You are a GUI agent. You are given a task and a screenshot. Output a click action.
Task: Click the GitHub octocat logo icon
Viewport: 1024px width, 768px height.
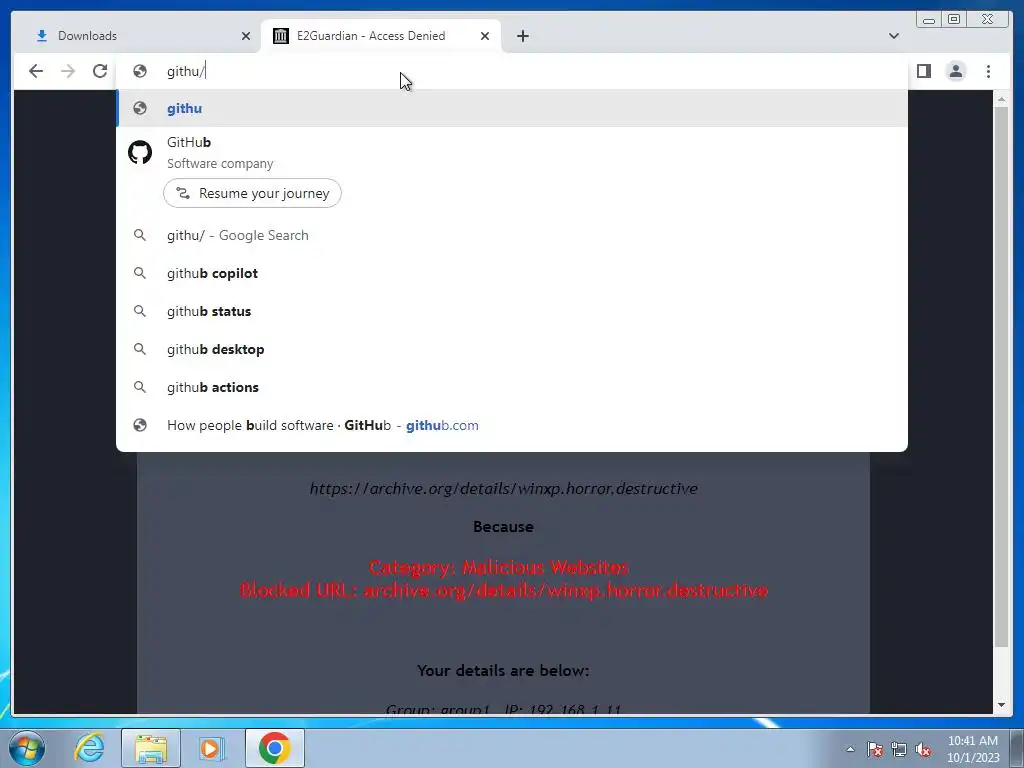140,153
